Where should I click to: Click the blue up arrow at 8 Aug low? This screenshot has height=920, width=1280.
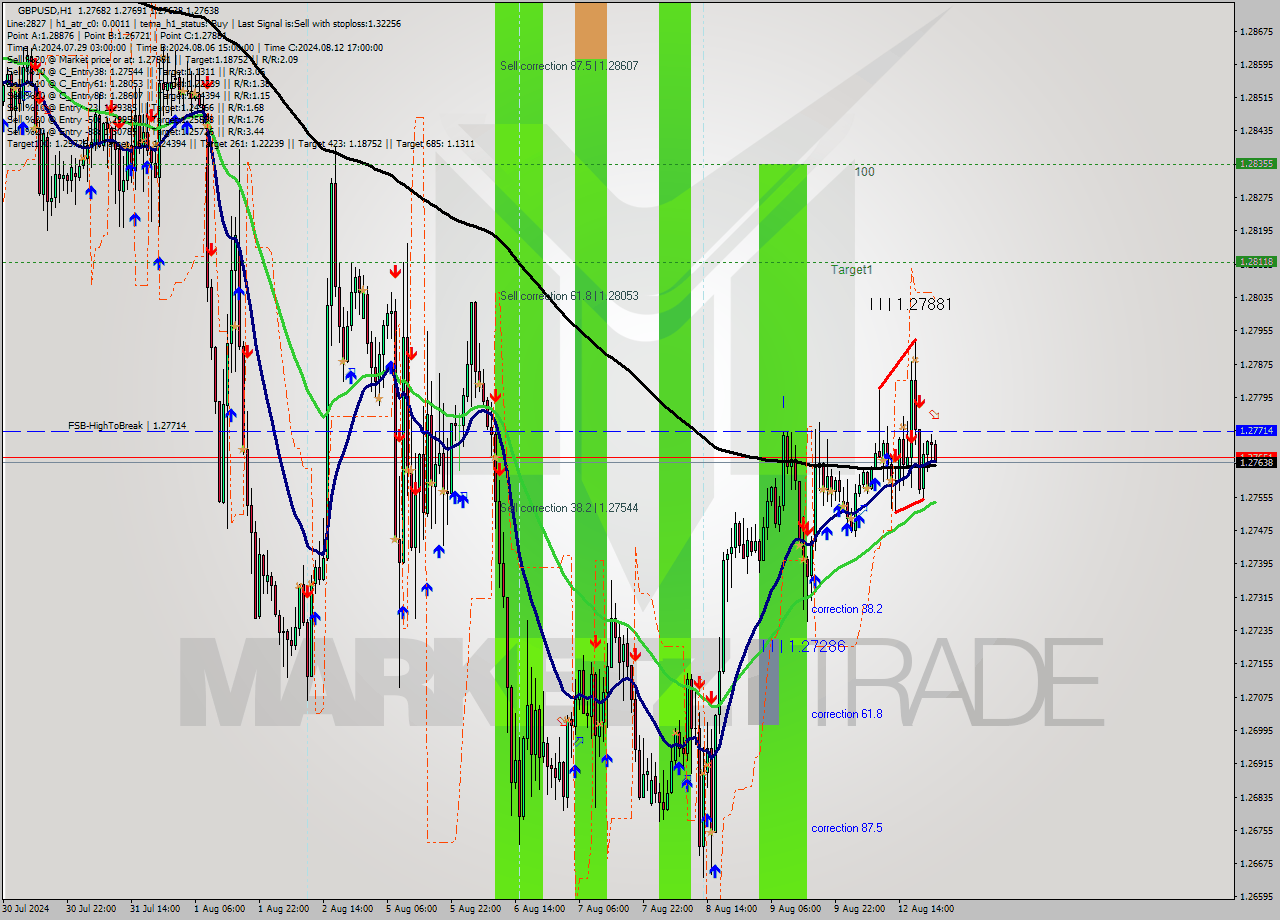click(715, 871)
